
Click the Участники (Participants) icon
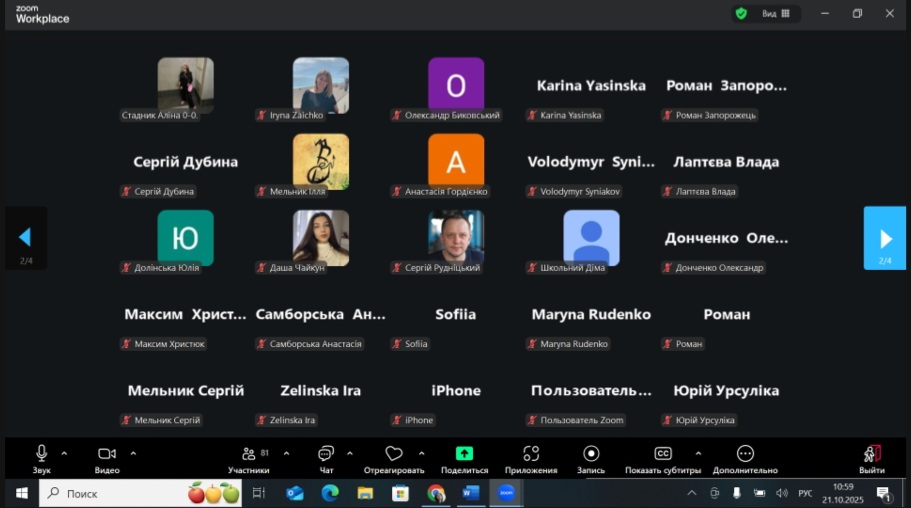pyautogui.click(x=249, y=454)
